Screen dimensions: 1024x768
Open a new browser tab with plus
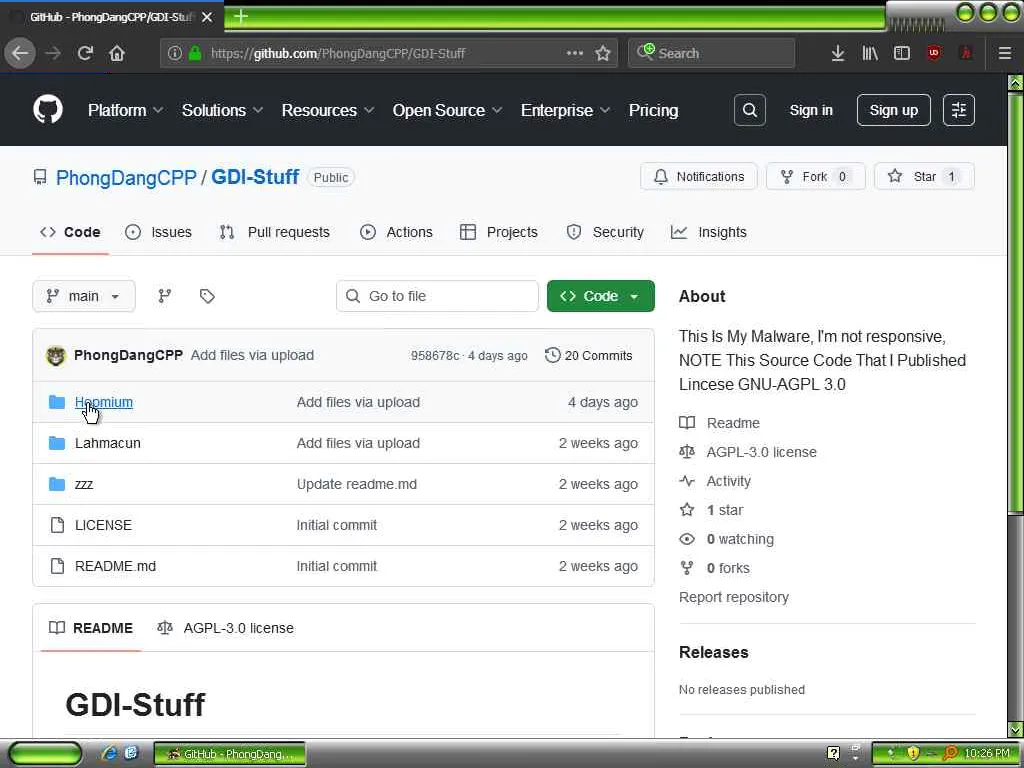240,16
